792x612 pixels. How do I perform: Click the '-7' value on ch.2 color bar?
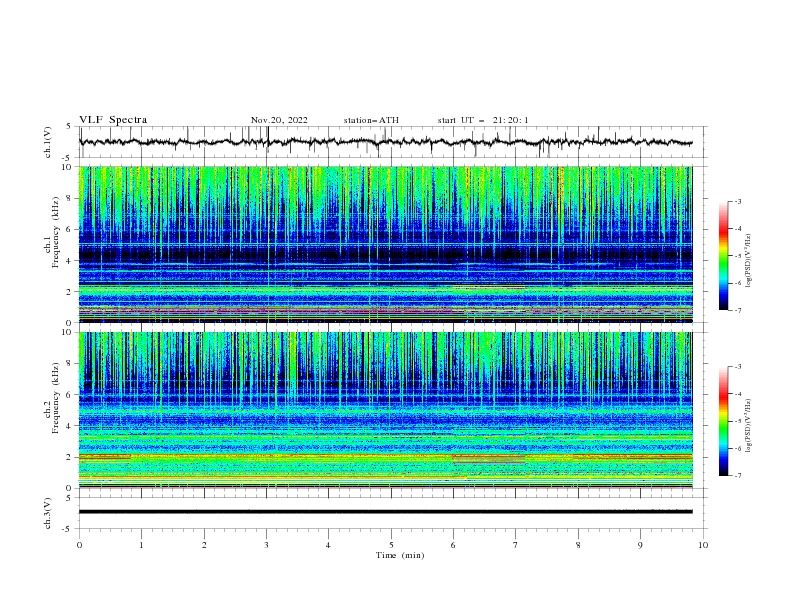pyautogui.click(x=737, y=475)
